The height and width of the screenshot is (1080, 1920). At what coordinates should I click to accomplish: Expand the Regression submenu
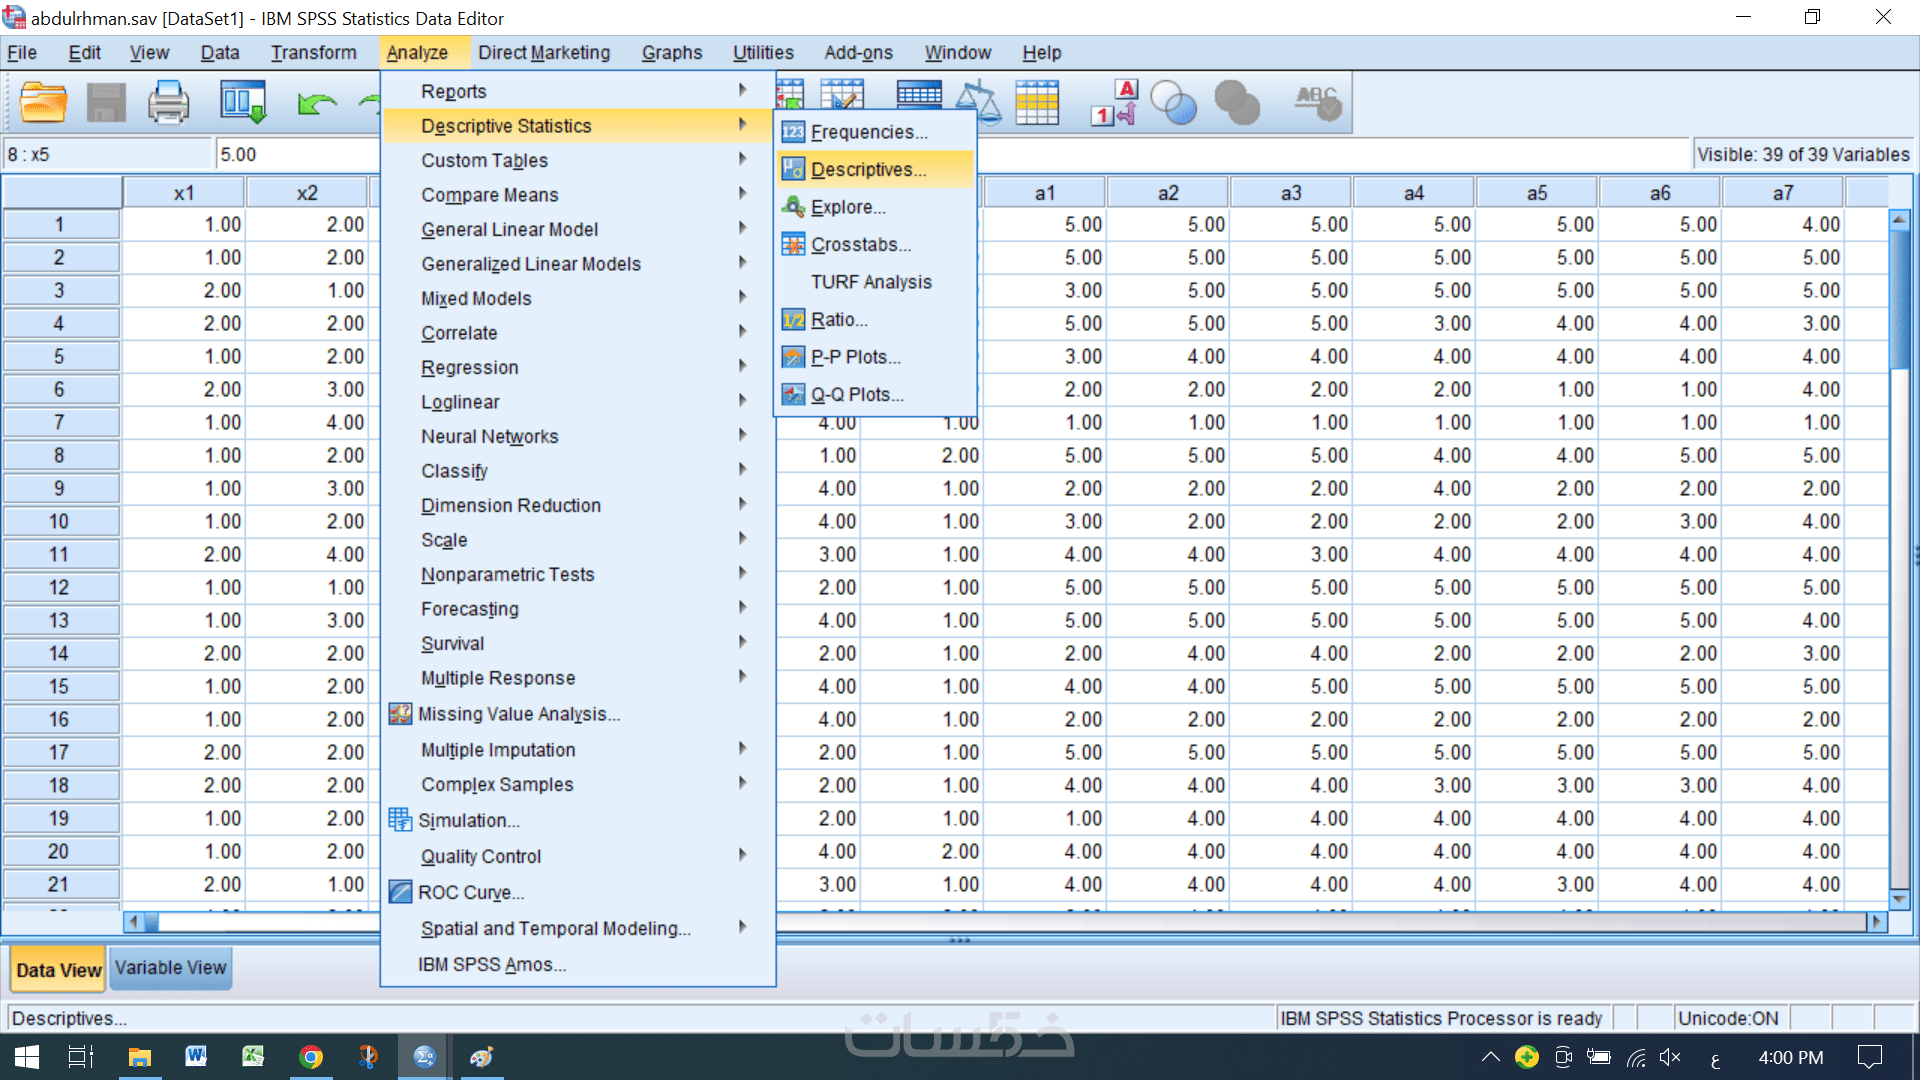tap(469, 368)
